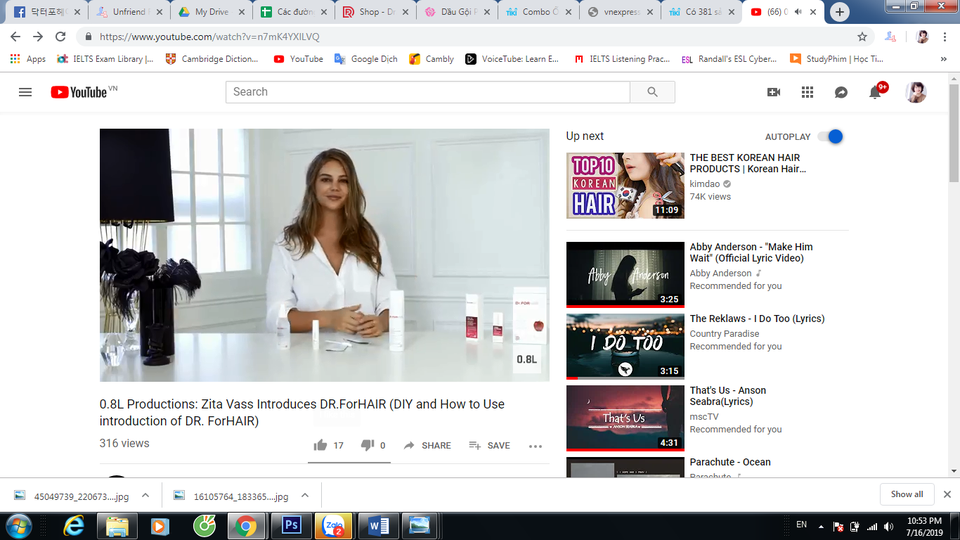This screenshot has width=960, height=540.
Task: Open the notifications bell
Action: (875, 92)
